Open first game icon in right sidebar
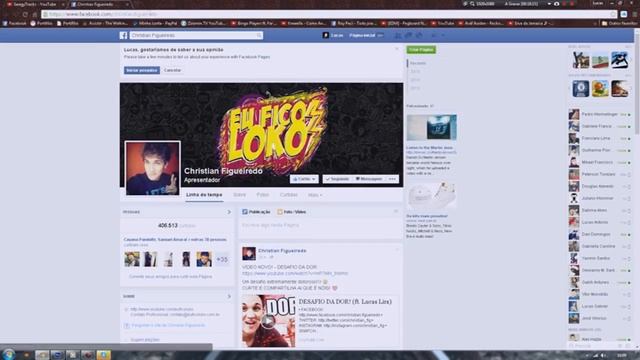640x360 pixels. click(x=580, y=60)
